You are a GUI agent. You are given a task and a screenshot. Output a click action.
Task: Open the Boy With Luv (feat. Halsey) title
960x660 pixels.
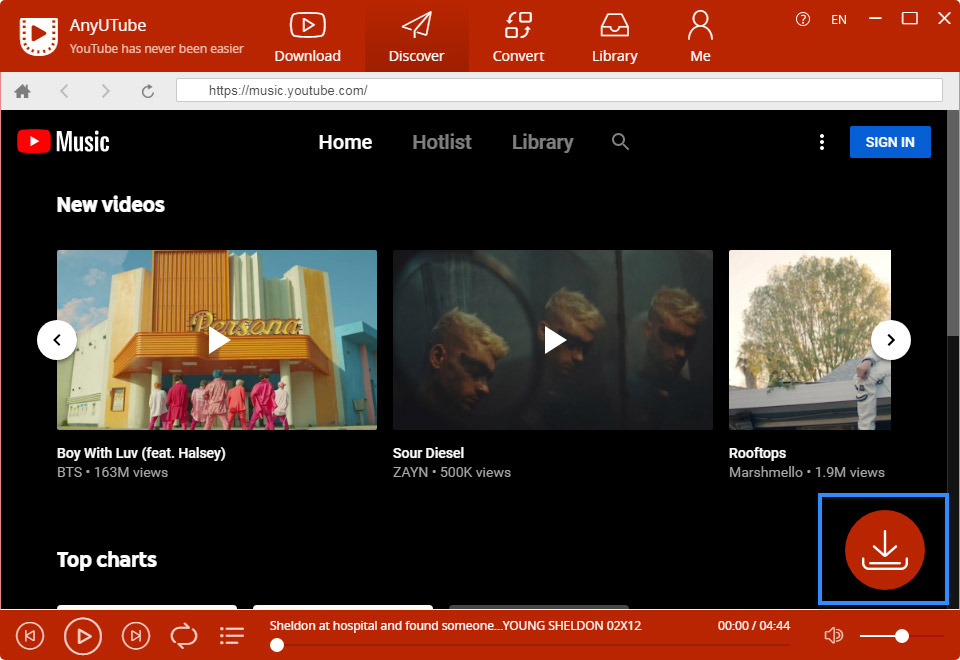(141, 453)
